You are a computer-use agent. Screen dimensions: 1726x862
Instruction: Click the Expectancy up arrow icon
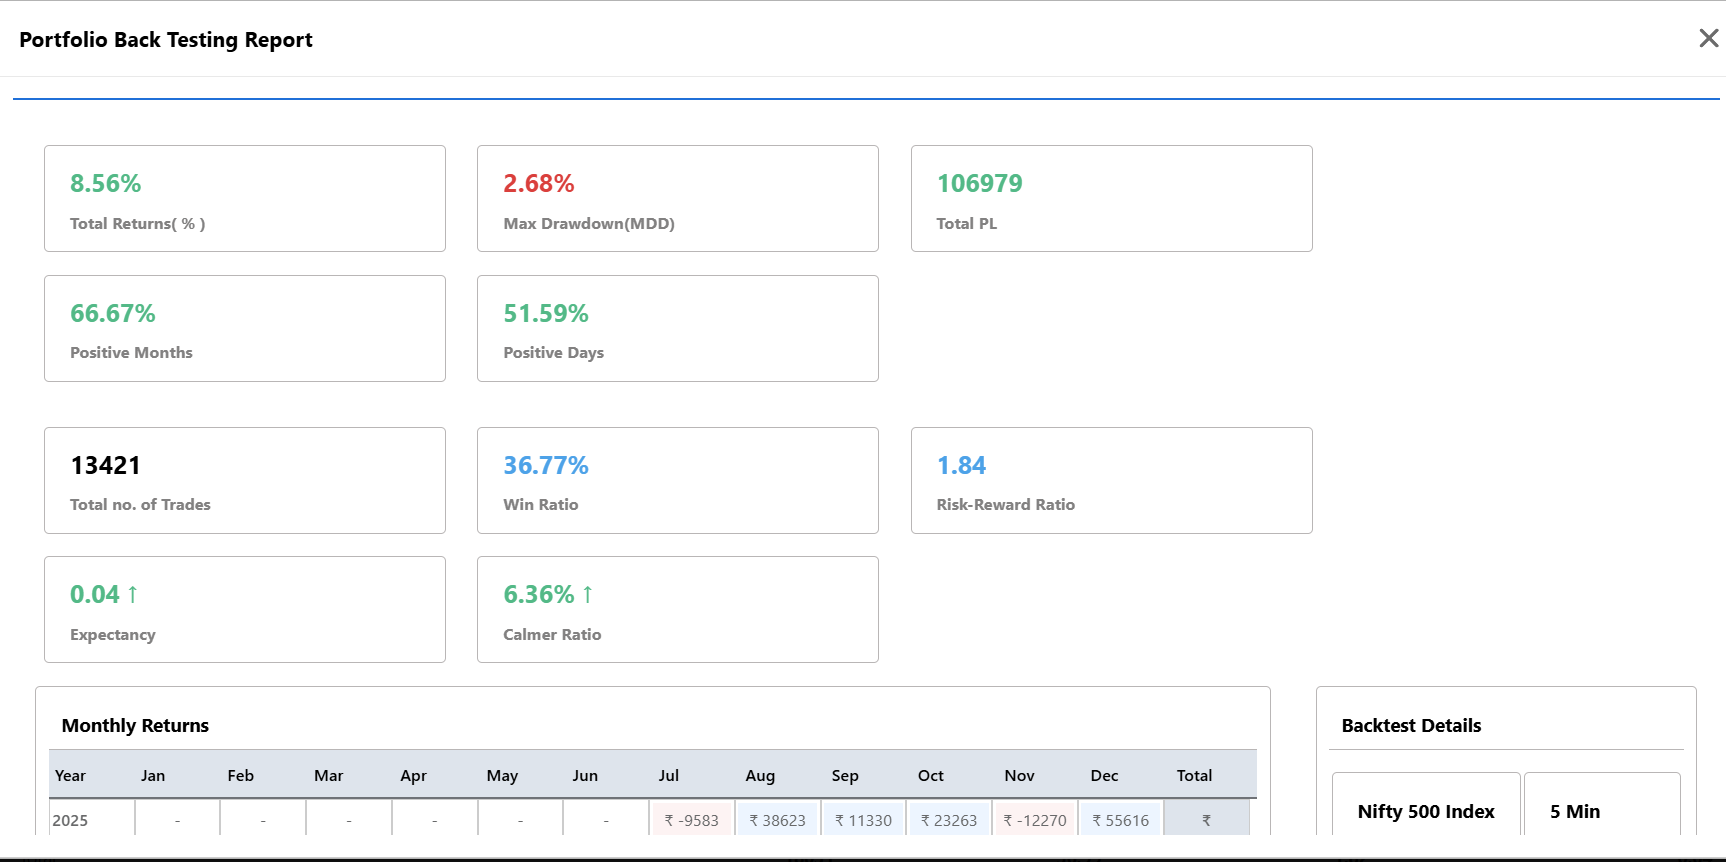click(x=132, y=594)
